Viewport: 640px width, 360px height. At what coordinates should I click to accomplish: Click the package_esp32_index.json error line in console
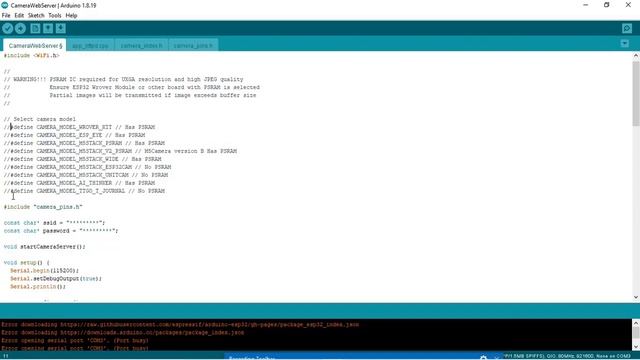pos(180,325)
